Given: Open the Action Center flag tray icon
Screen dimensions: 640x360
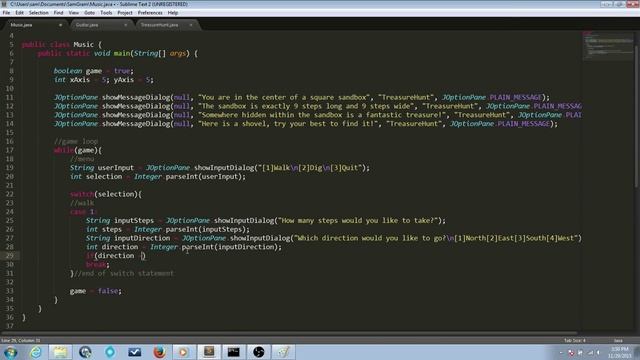Looking at the screenshot, I should pyautogui.click(x=580, y=353).
